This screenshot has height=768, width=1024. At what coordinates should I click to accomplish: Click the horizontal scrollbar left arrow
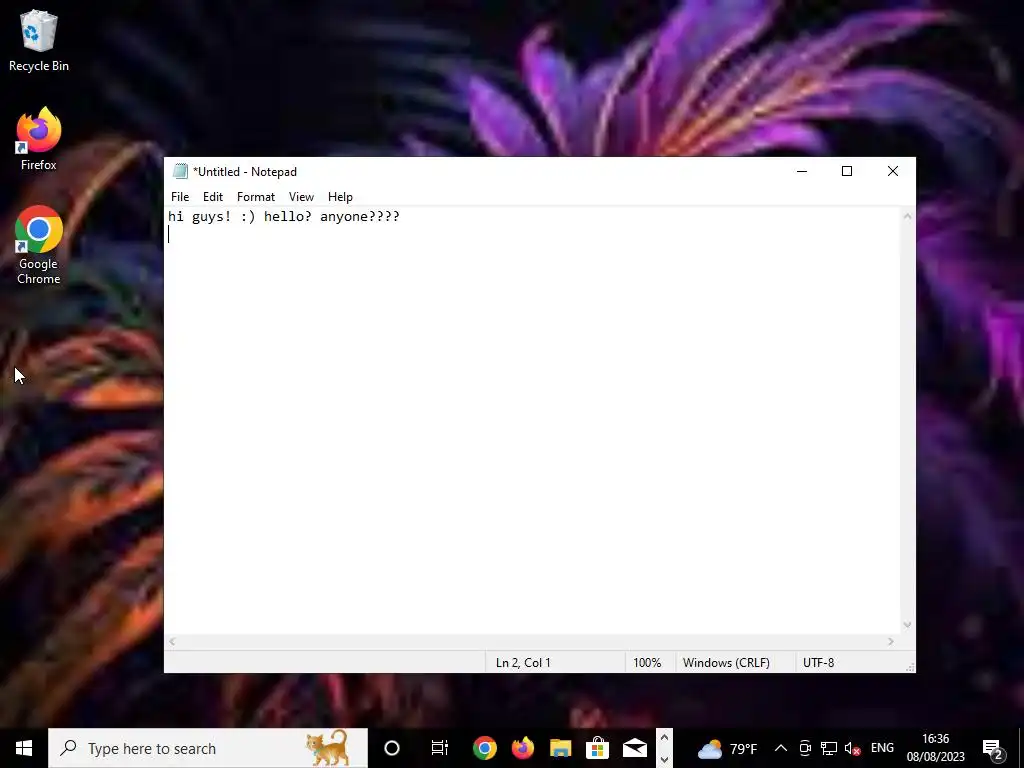pyautogui.click(x=172, y=642)
